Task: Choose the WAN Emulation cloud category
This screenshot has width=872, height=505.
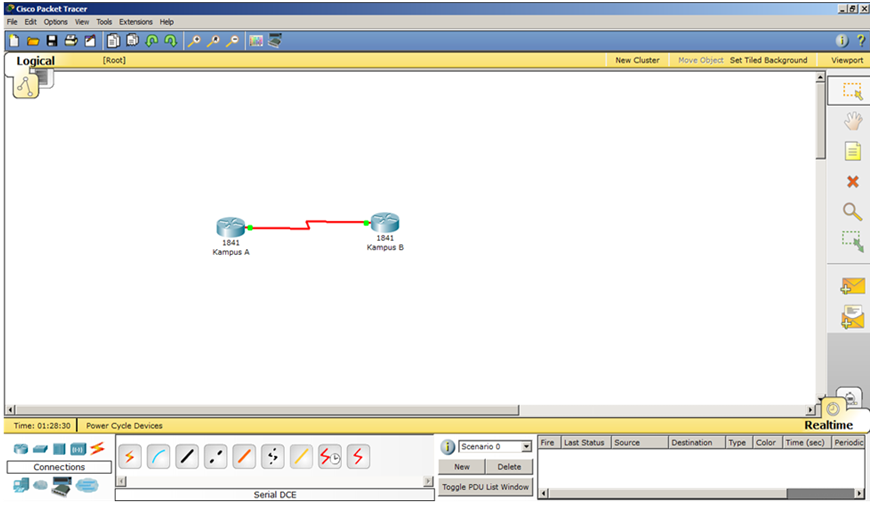Action: pyautogui.click(x=40, y=486)
